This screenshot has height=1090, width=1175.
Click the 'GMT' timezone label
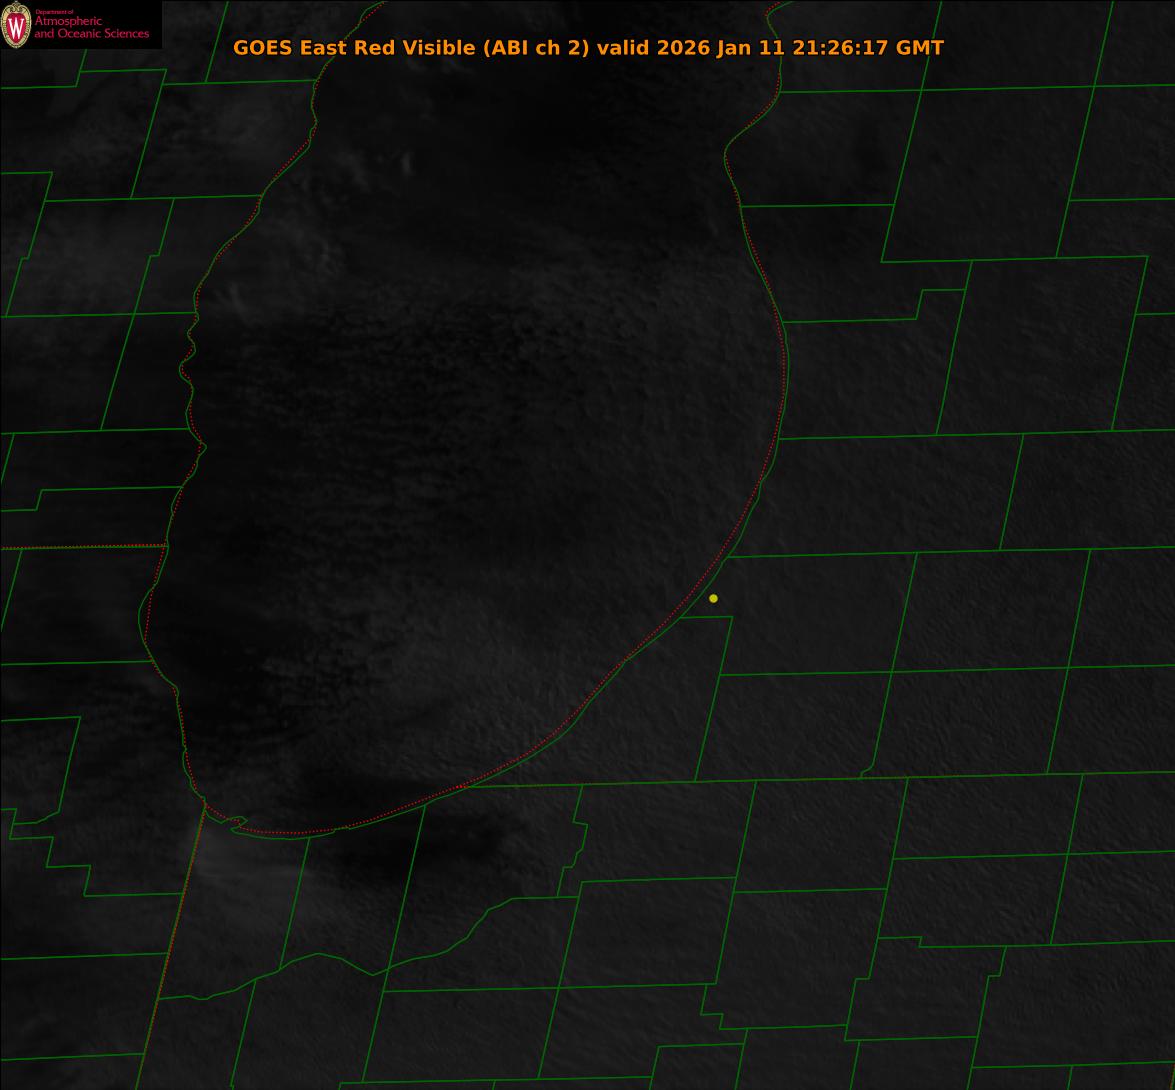click(920, 47)
